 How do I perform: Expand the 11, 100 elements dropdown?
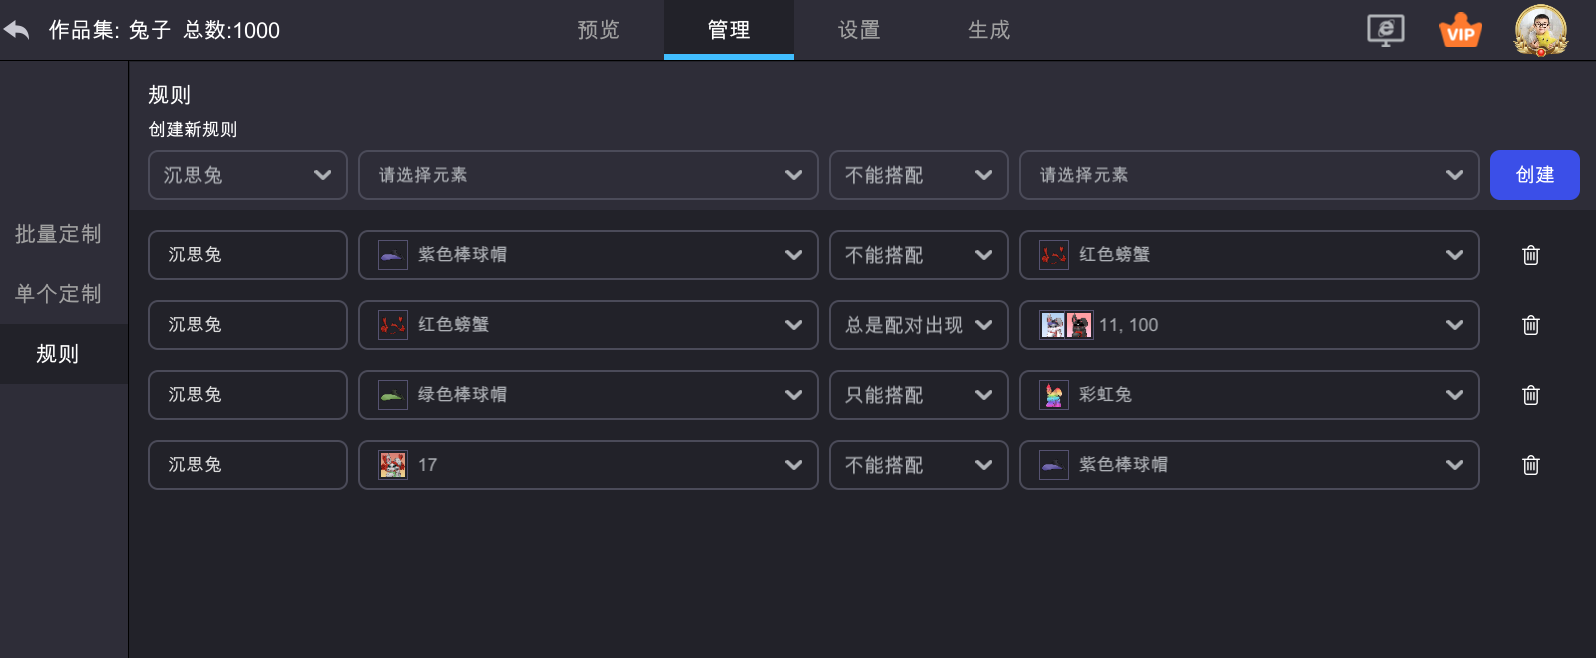(x=1249, y=325)
